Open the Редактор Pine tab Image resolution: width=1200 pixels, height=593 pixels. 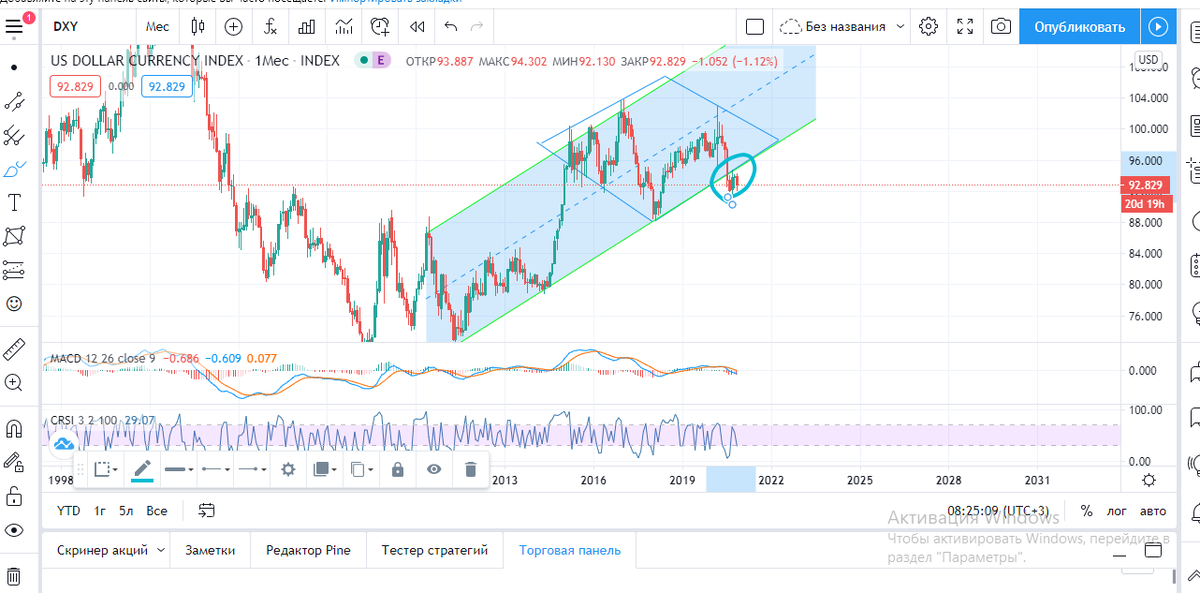click(308, 550)
